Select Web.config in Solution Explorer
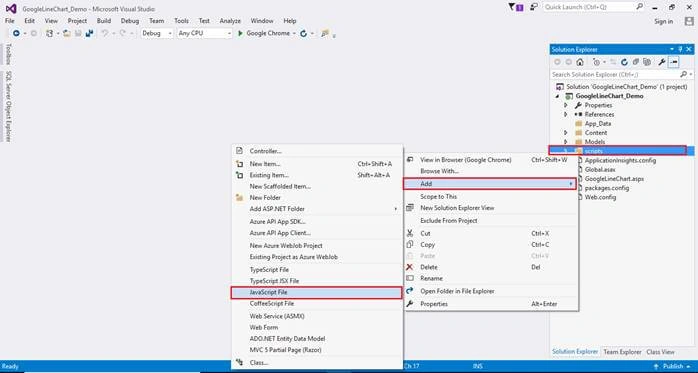This screenshot has width=698, height=373. (600, 197)
